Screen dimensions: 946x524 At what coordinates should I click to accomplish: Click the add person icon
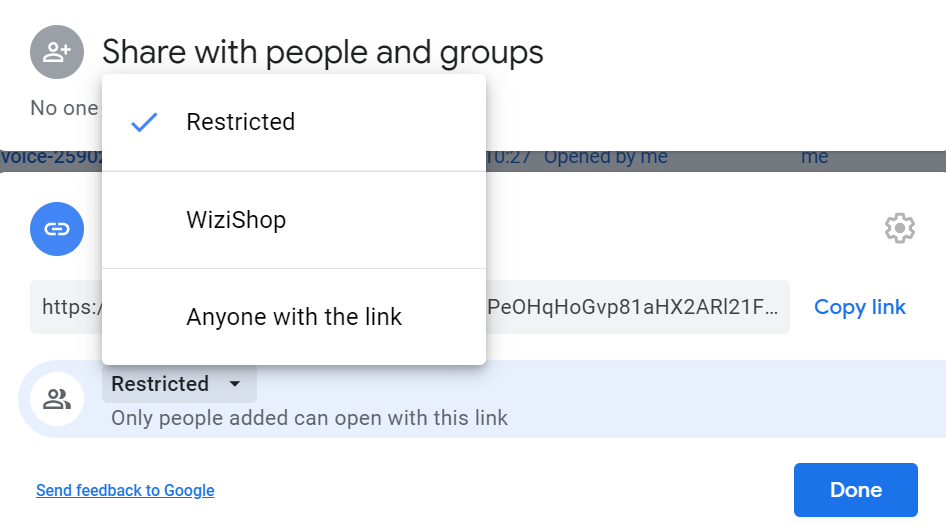57,52
